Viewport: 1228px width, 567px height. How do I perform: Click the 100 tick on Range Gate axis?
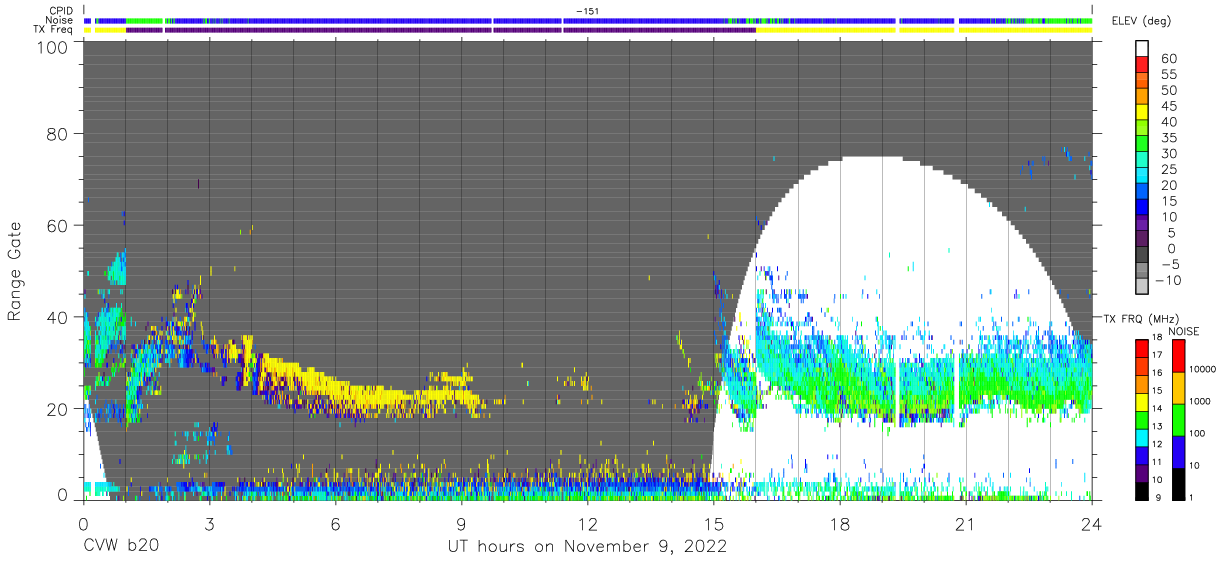(x=51, y=47)
